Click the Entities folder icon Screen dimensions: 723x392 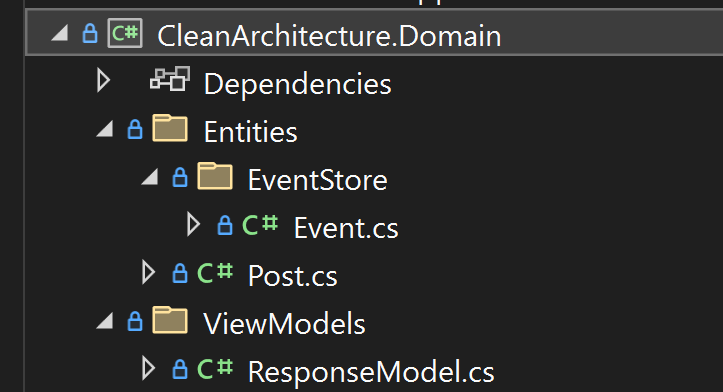[170, 128]
